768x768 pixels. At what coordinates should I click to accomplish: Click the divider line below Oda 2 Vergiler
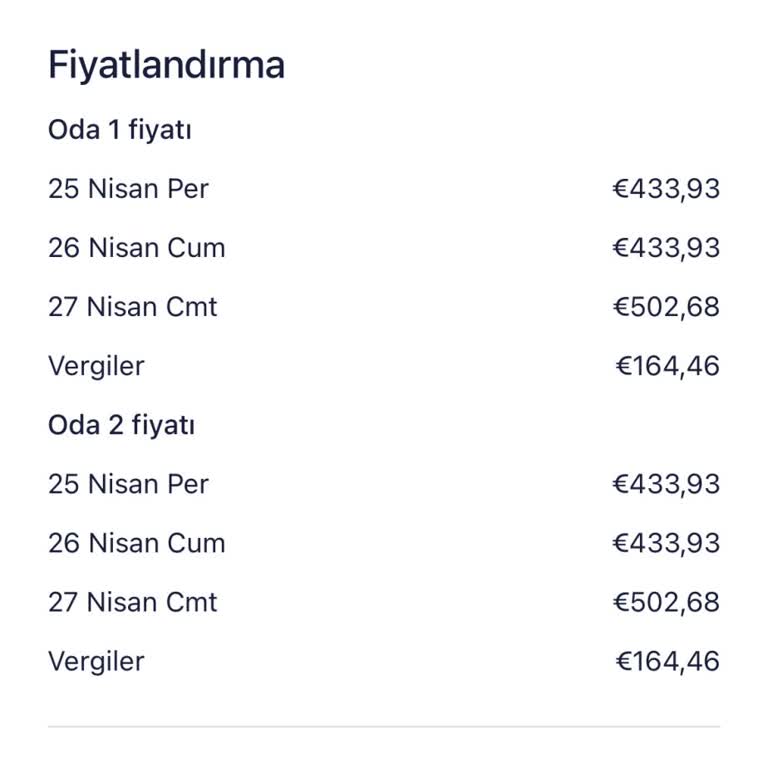click(x=384, y=726)
